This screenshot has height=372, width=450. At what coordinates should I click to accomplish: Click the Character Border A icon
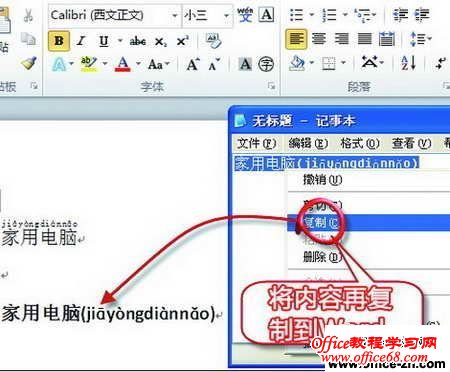[267, 15]
